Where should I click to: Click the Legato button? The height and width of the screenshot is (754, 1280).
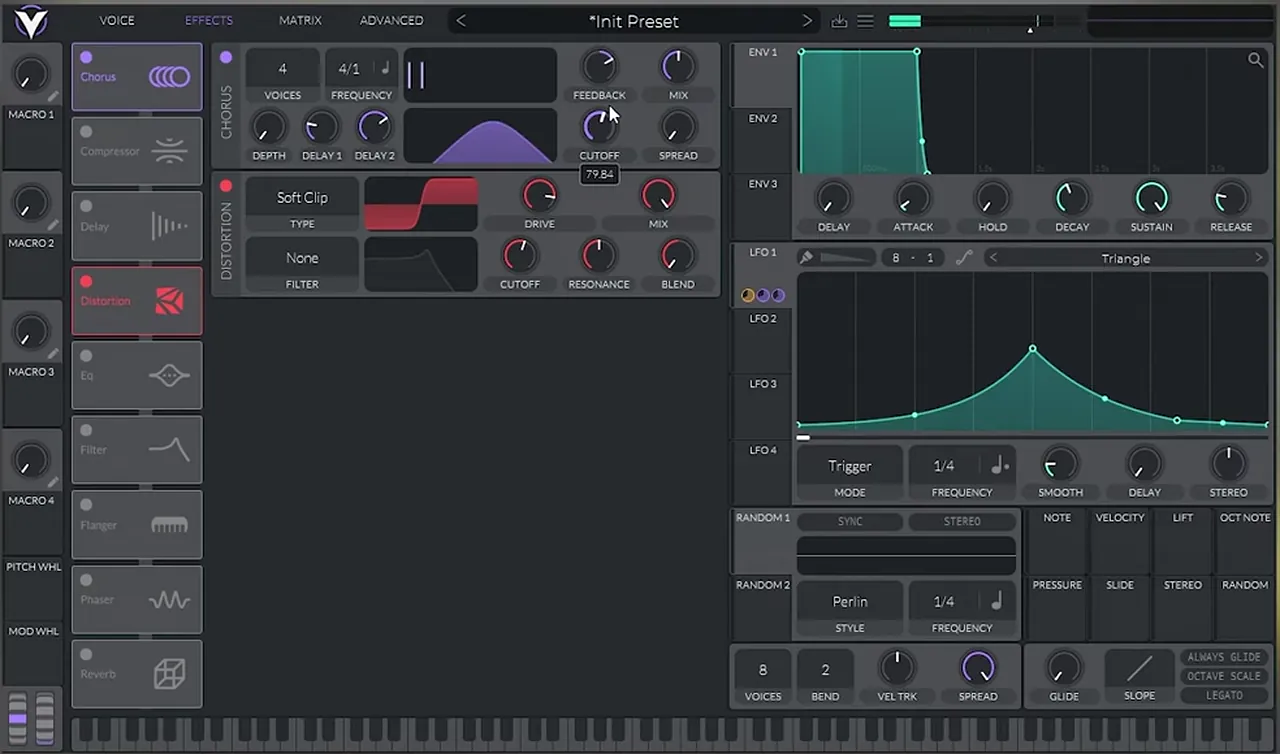1223,695
